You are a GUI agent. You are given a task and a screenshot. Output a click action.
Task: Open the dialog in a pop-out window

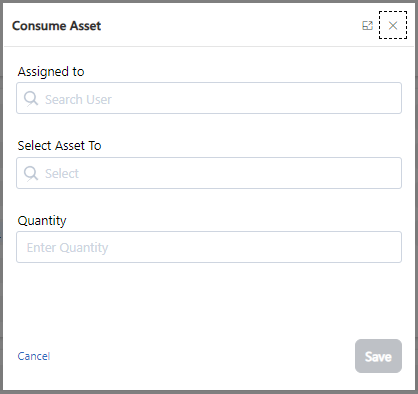(367, 25)
